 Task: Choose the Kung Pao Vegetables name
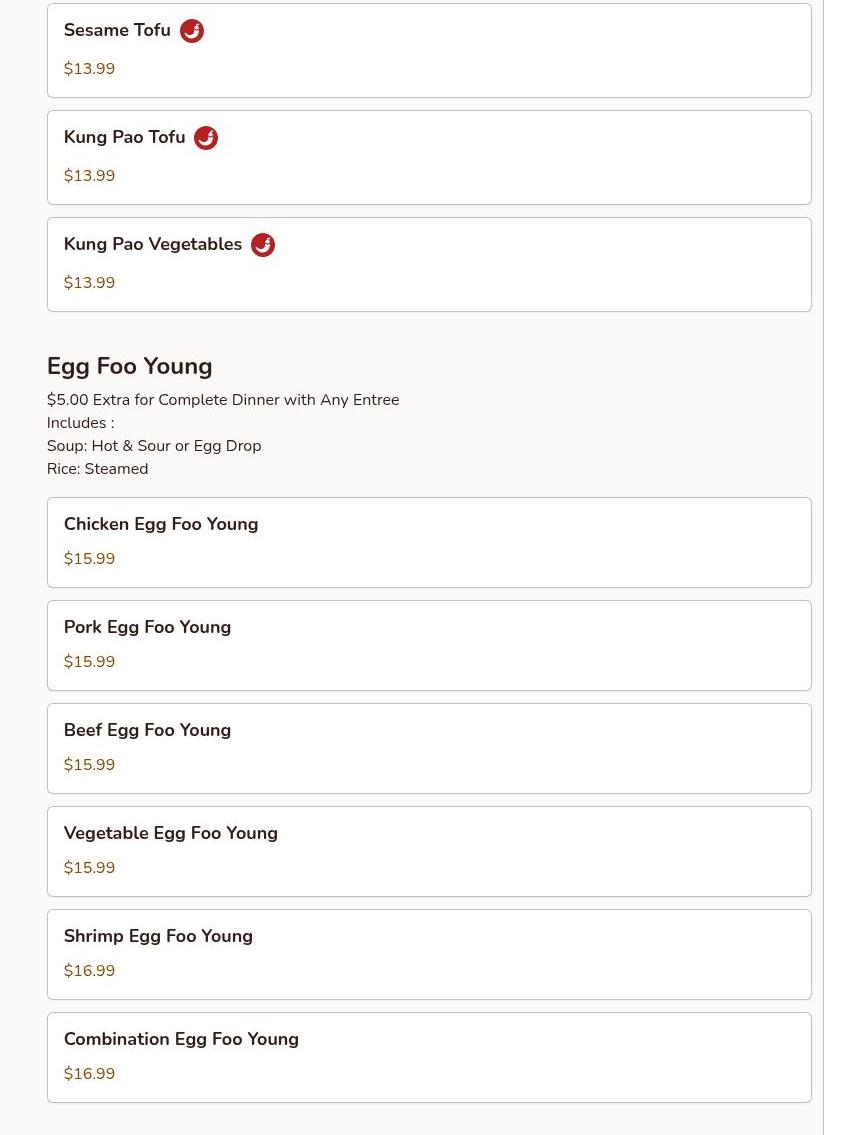coord(153,245)
